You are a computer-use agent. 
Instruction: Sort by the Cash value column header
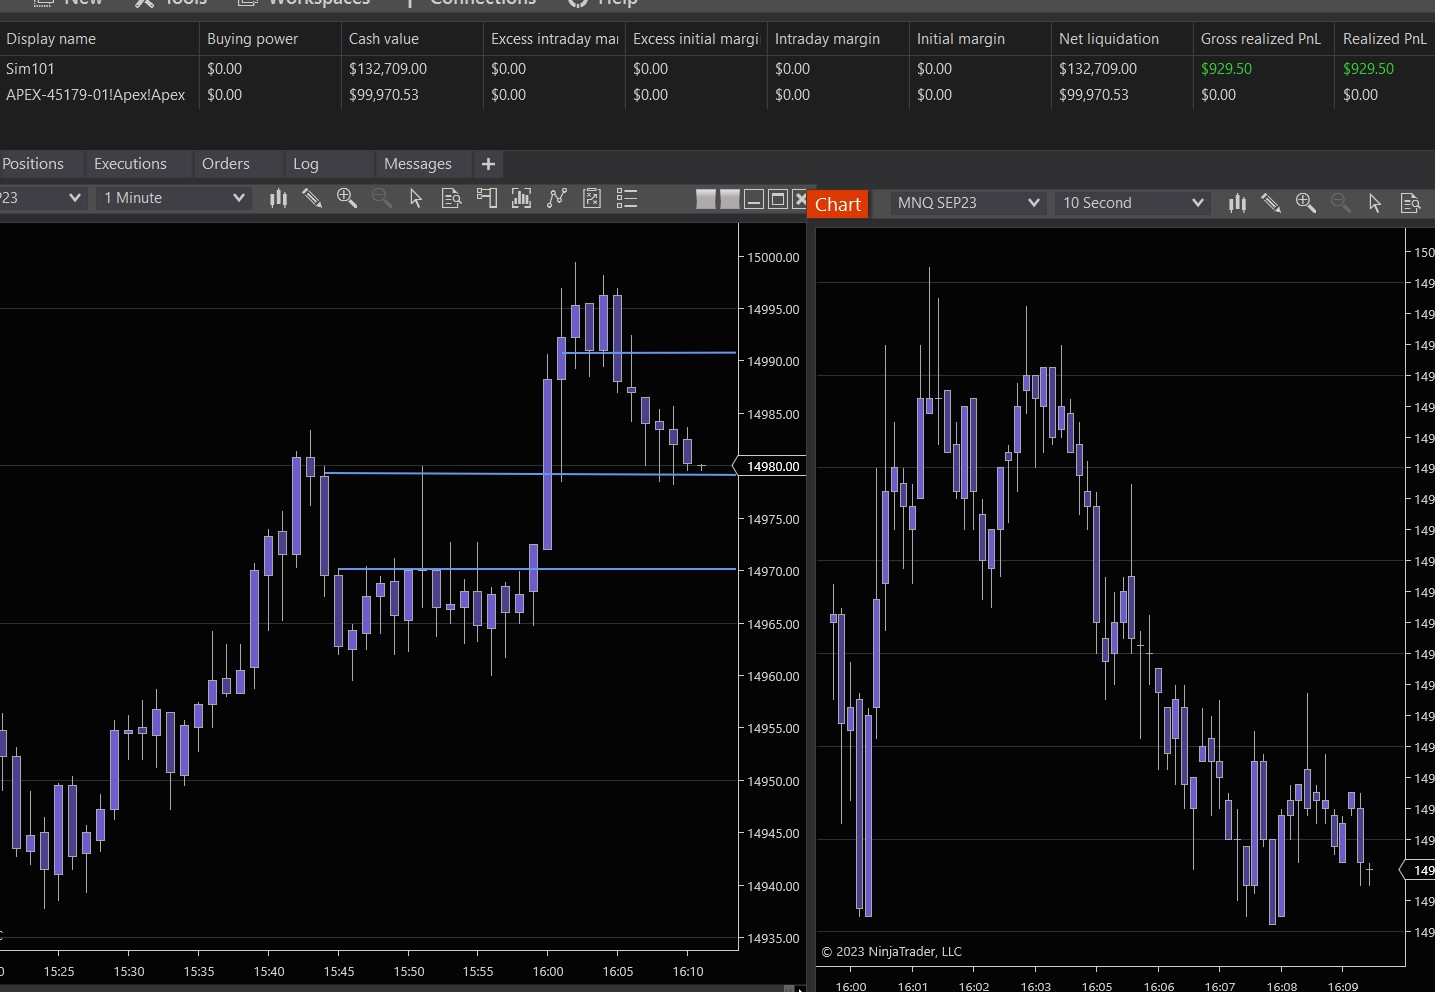[384, 39]
